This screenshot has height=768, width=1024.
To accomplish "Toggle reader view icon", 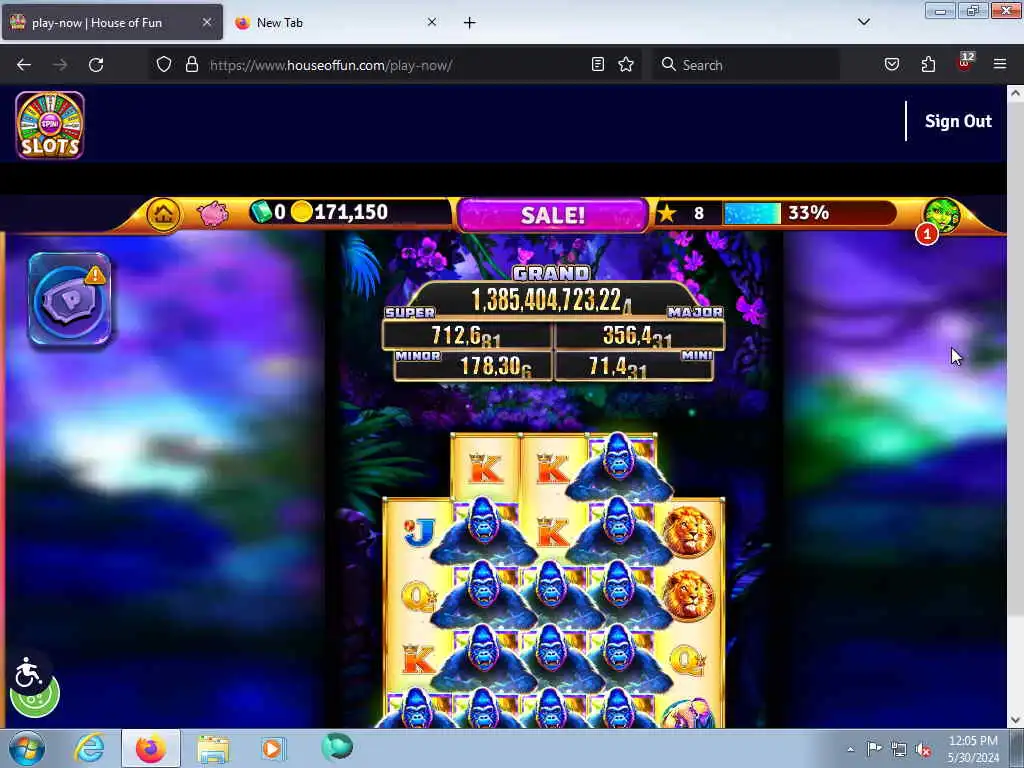I will pyautogui.click(x=598, y=65).
